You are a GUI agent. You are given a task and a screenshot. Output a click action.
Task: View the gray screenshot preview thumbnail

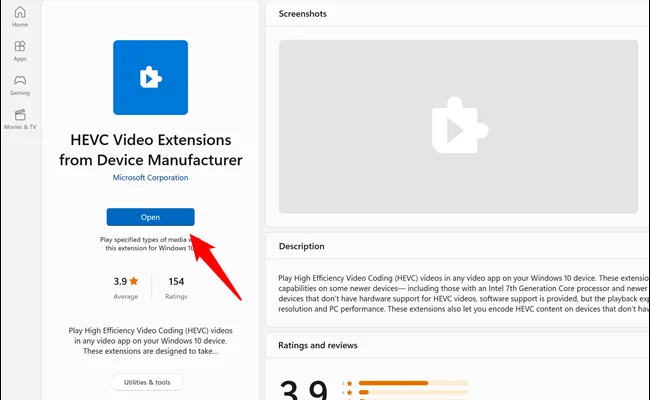(458, 127)
